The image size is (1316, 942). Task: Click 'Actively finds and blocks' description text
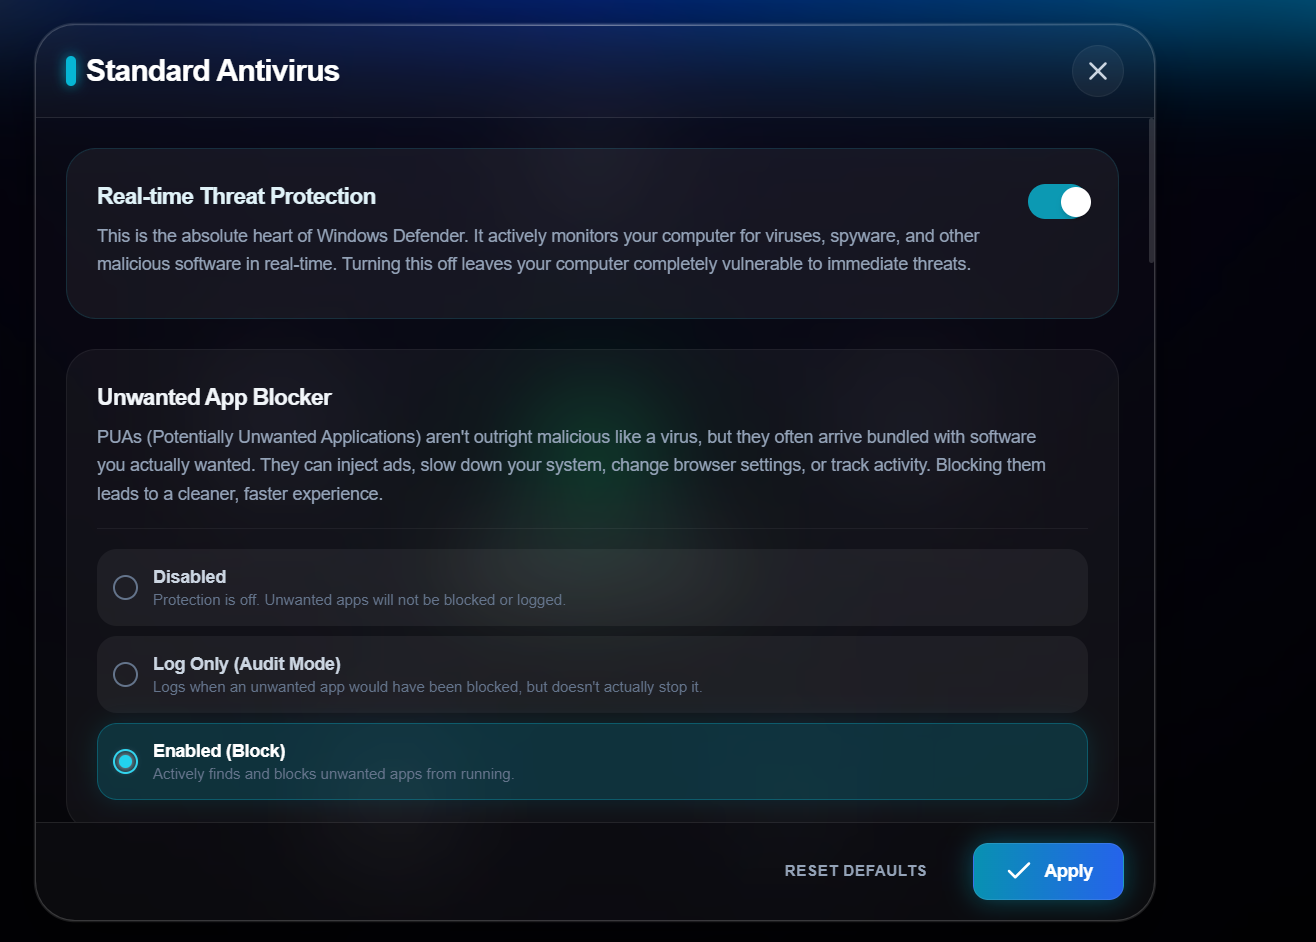333,774
